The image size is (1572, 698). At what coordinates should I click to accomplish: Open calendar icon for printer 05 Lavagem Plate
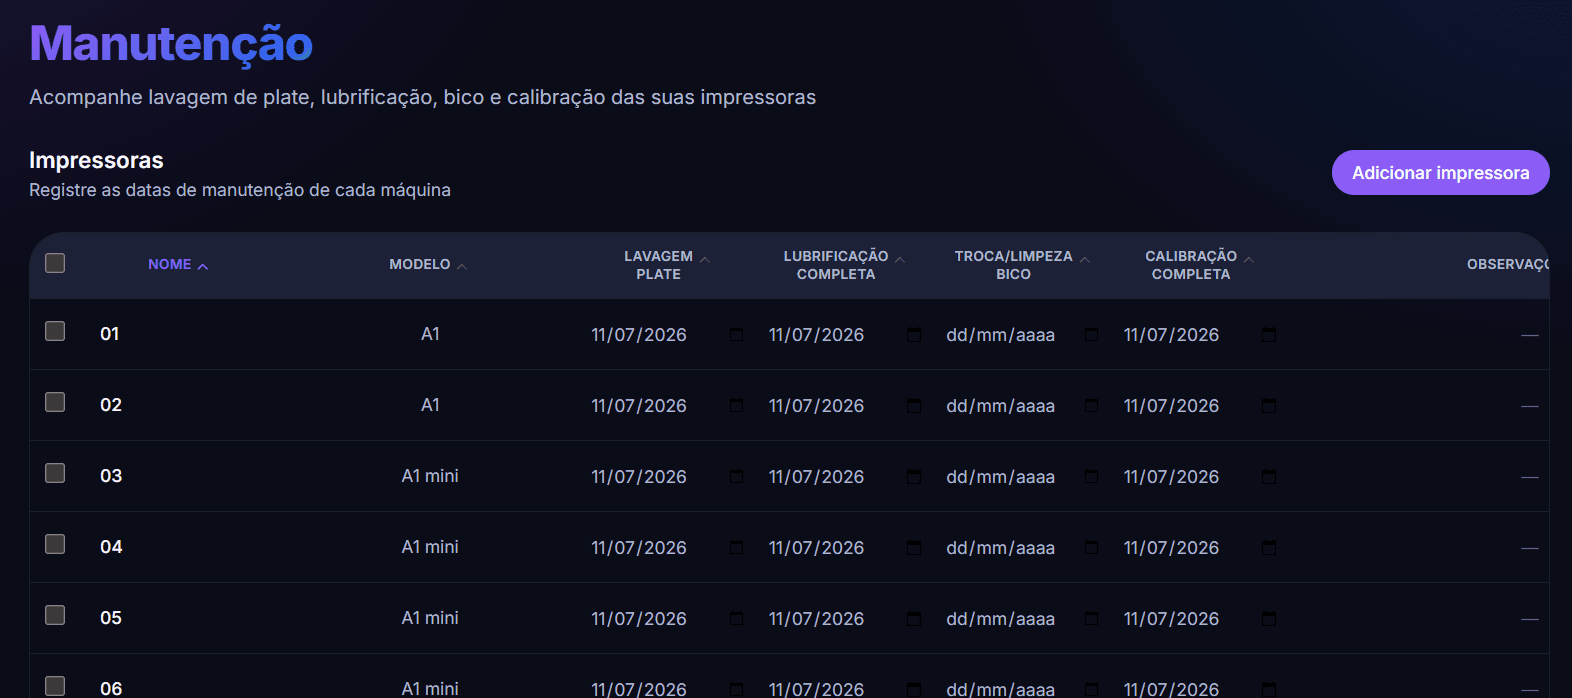pyautogui.click(x=737, y=619)
